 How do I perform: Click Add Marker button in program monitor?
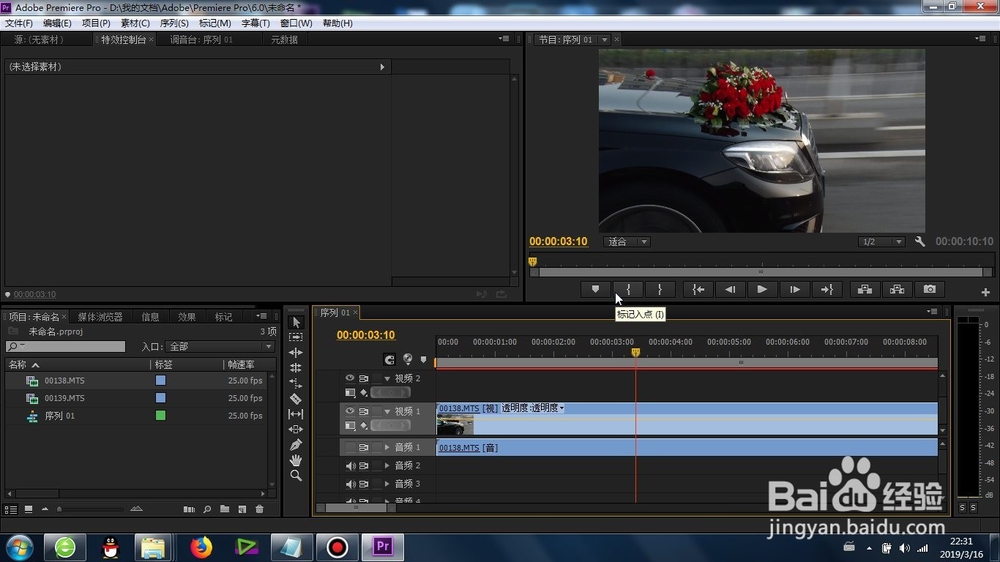pyautogui.click(x=595, y=289)
